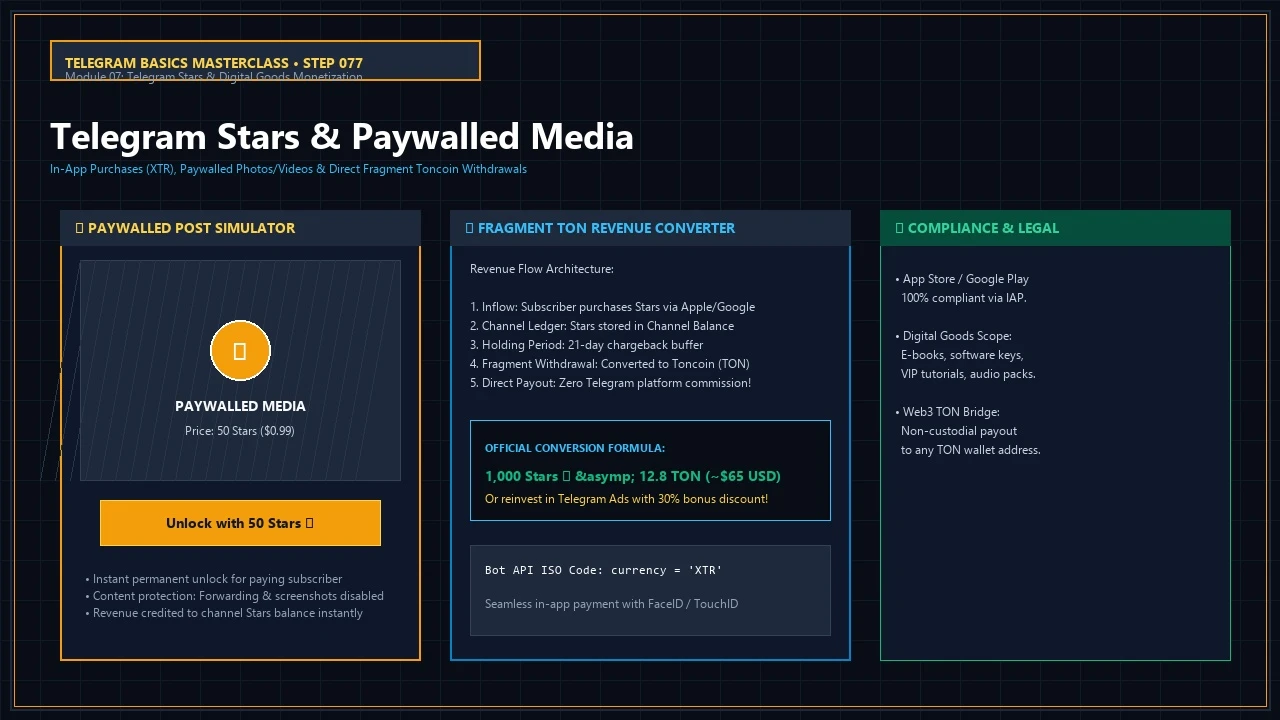Click App Store / Google Play bullet

[962, 279]
